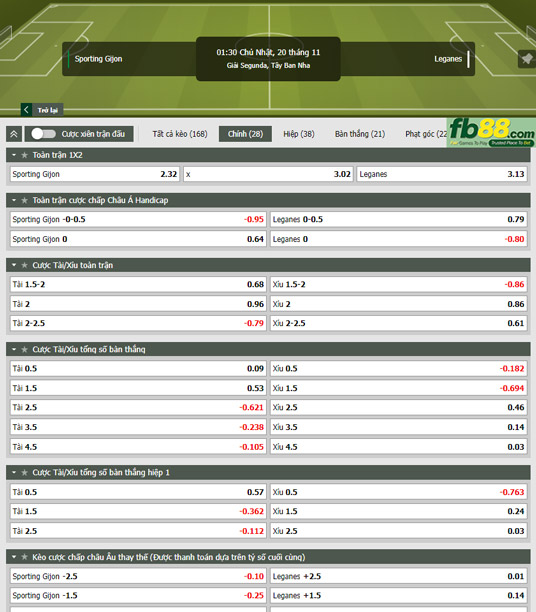The height and width of the screenshot is (612, 536).
Task: Select total goals Xỉu 2.5 at 0.46
Action: pyautogui.click(x=399, y=407)
